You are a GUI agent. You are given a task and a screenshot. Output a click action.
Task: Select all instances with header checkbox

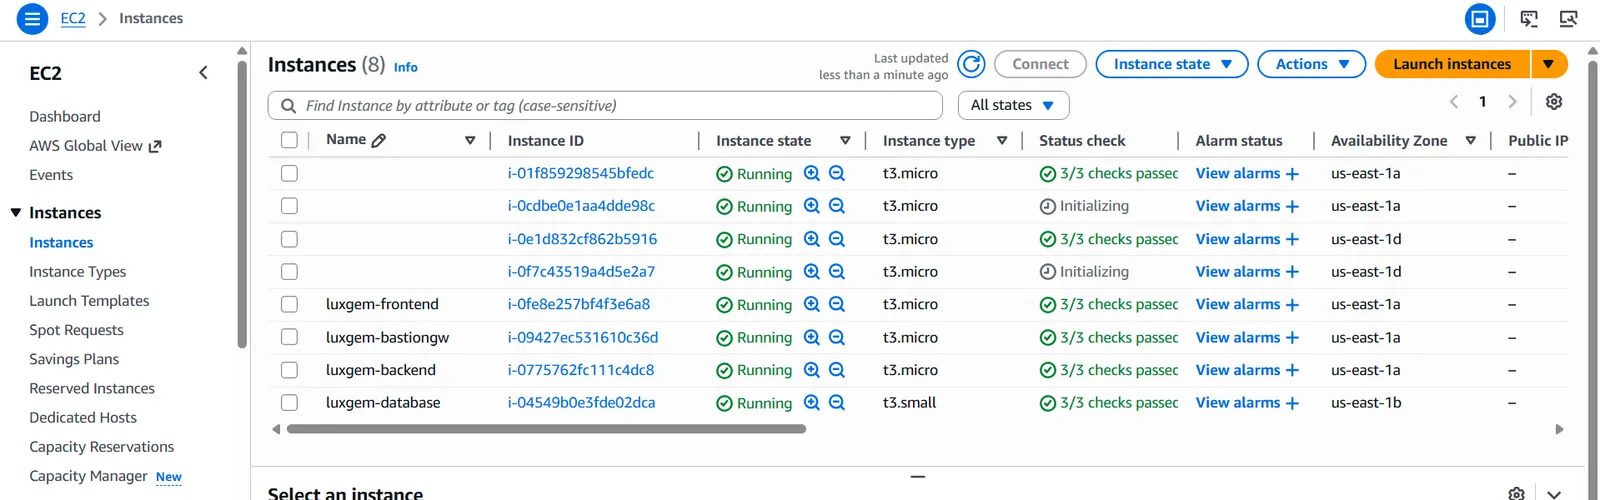click(289, 140)
